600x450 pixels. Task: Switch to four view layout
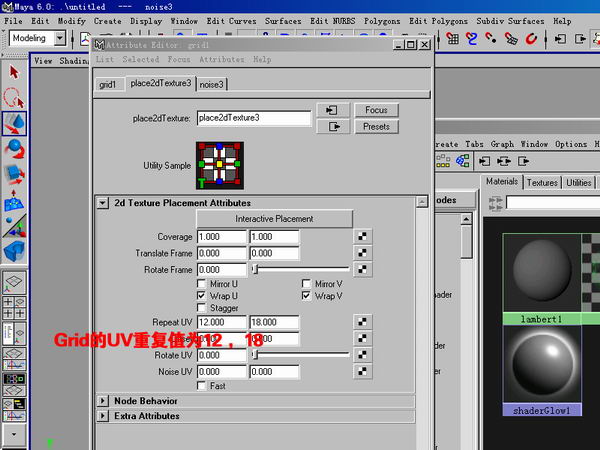click(14, 308)
